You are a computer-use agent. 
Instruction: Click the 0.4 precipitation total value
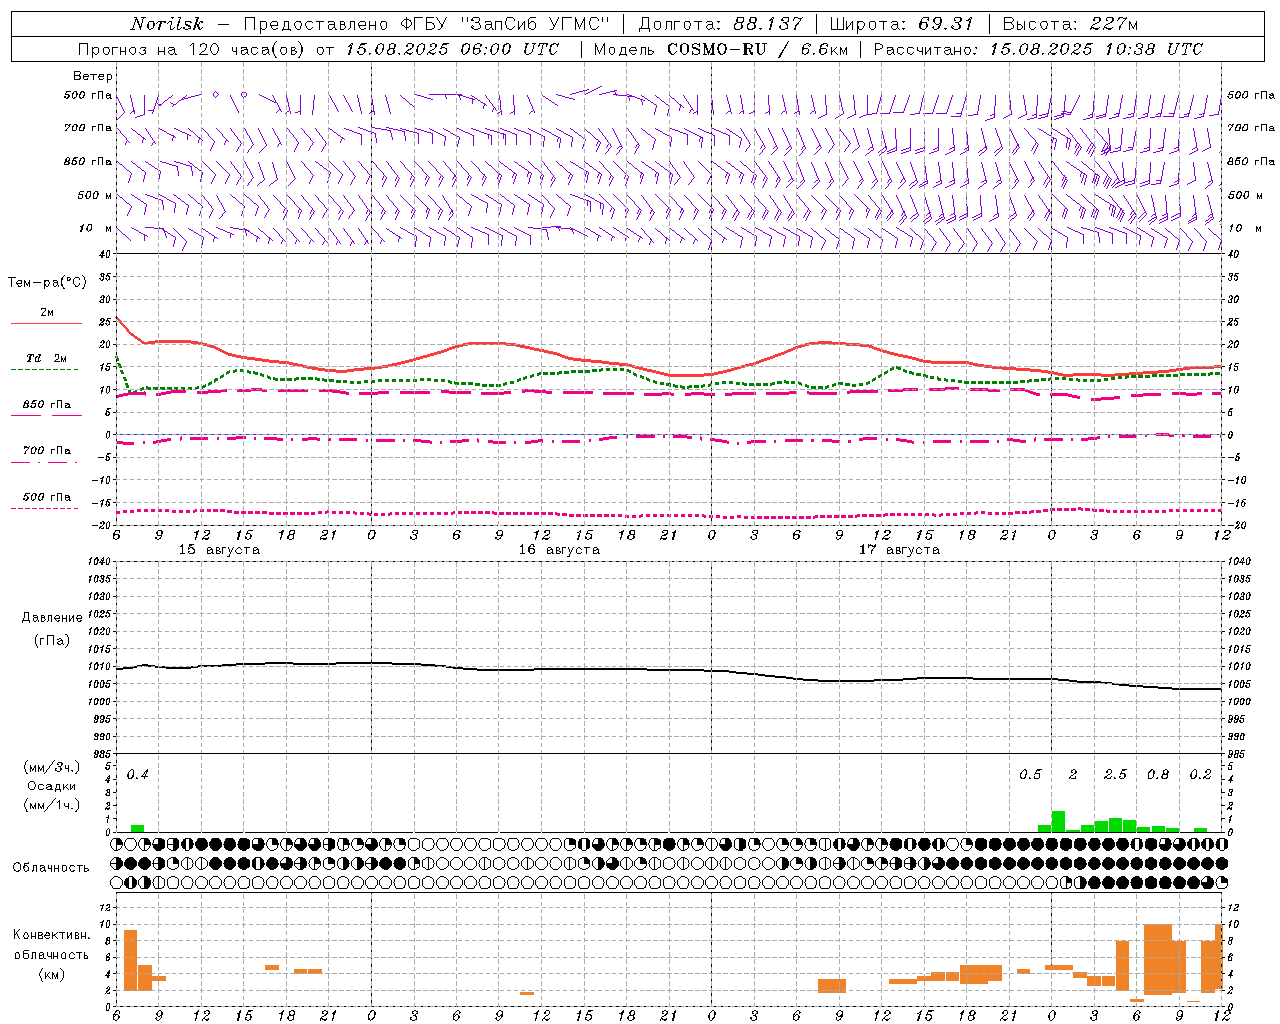pyautogui.click(x=138, y=775)
